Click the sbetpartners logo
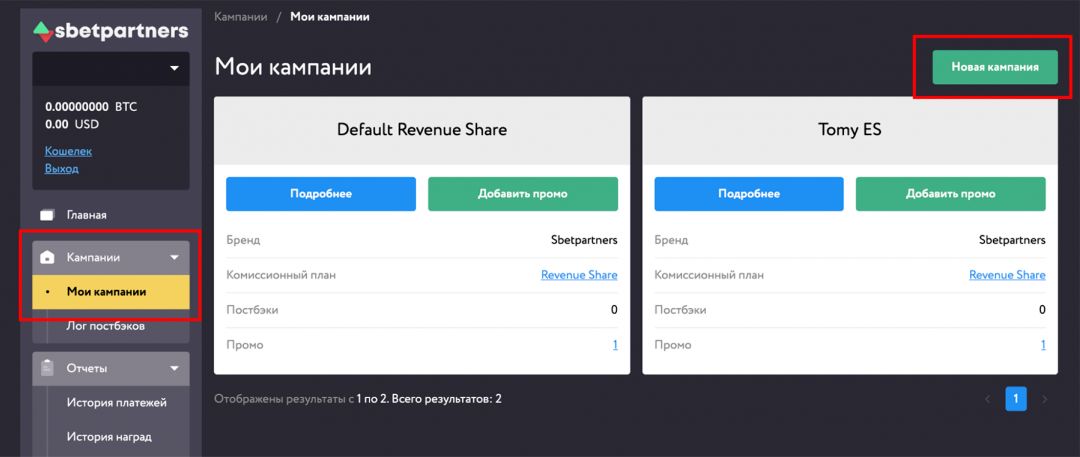 (x=110, y=31)
